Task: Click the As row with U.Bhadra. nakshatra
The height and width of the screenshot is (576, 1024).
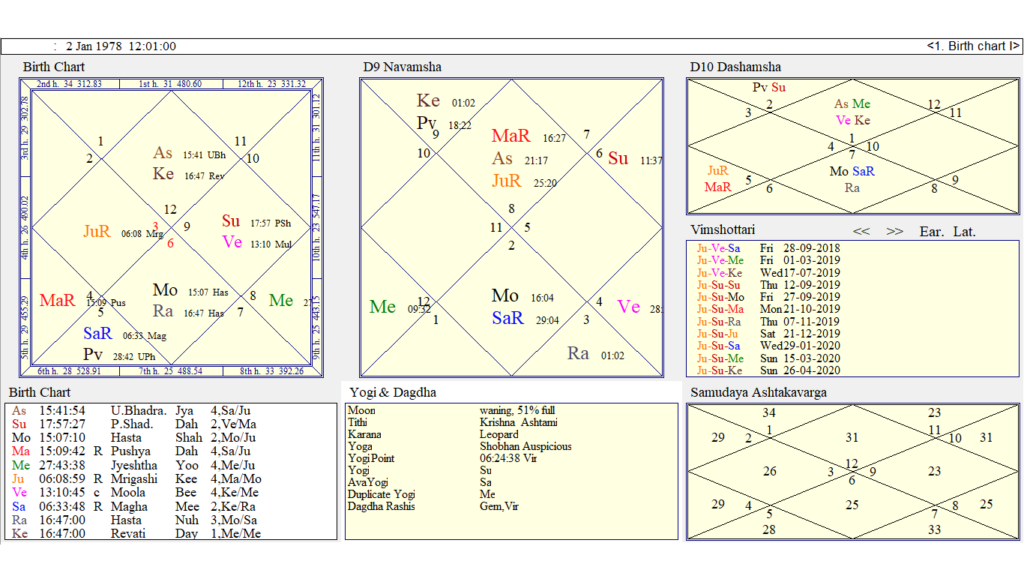Action: tap(131, 411)
